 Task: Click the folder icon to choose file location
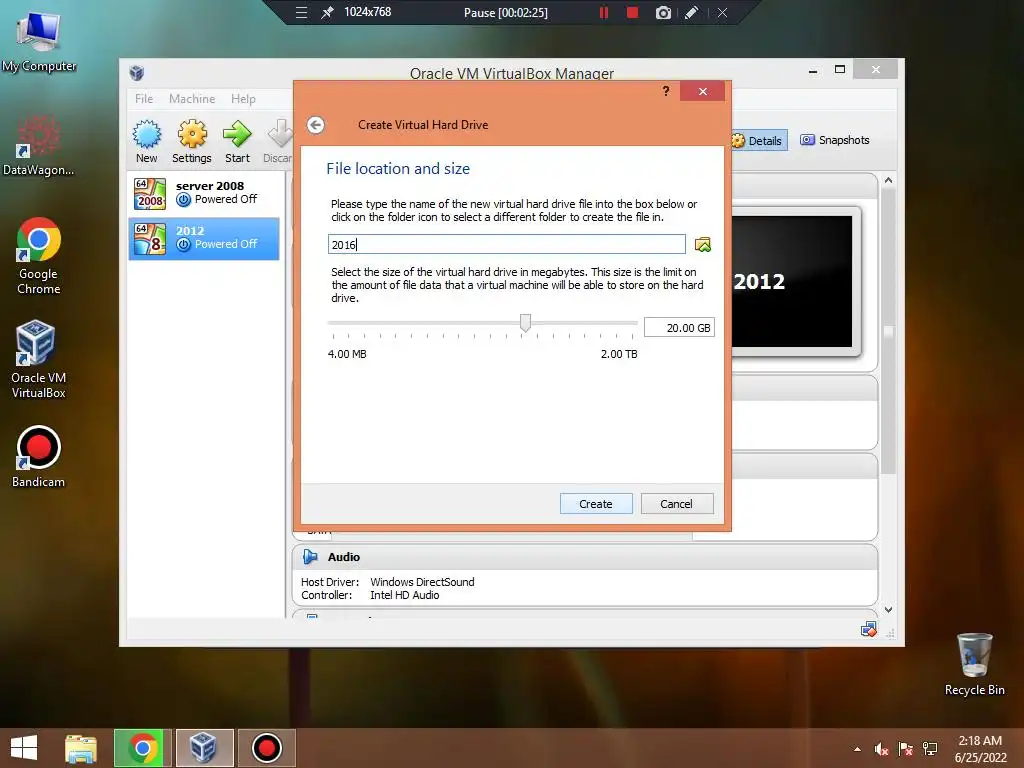pos(703,245)
